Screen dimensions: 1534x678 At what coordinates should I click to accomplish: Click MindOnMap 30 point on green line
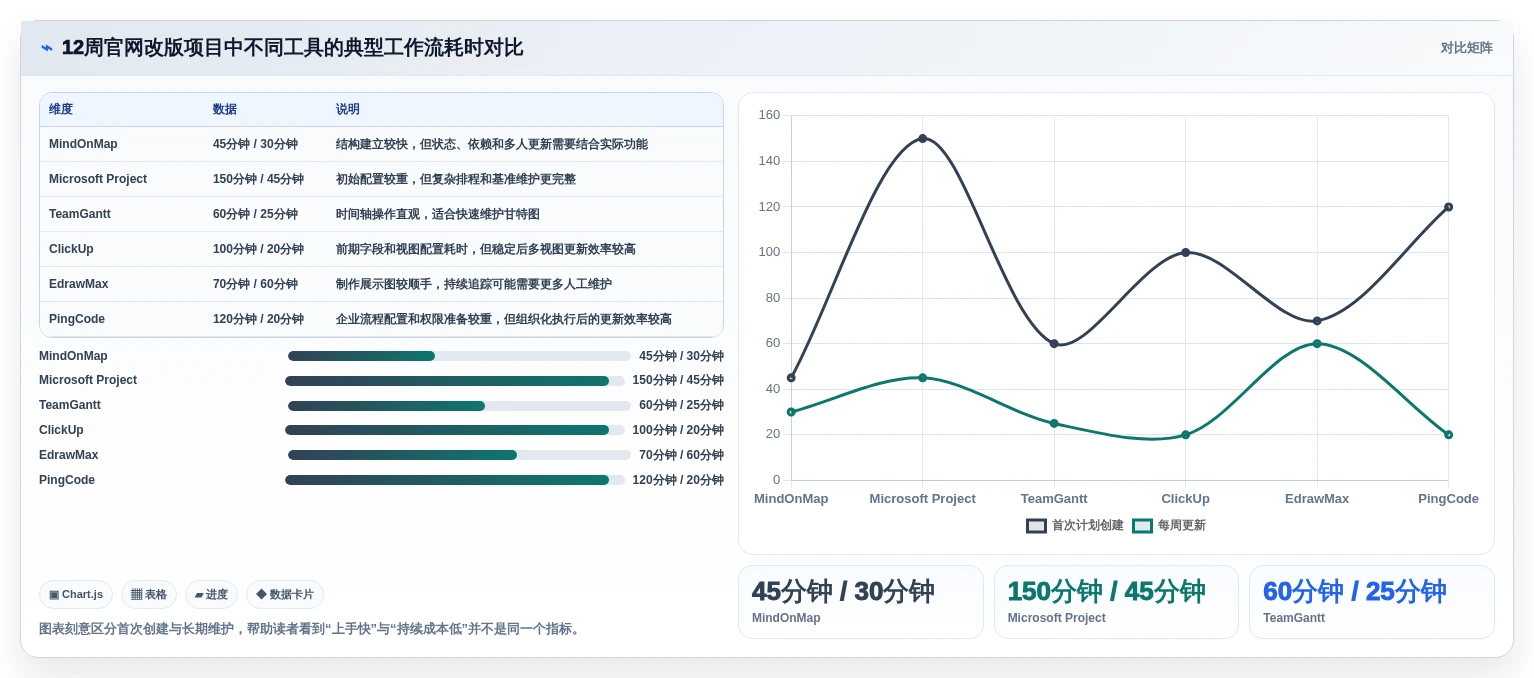tap(791, 412)
